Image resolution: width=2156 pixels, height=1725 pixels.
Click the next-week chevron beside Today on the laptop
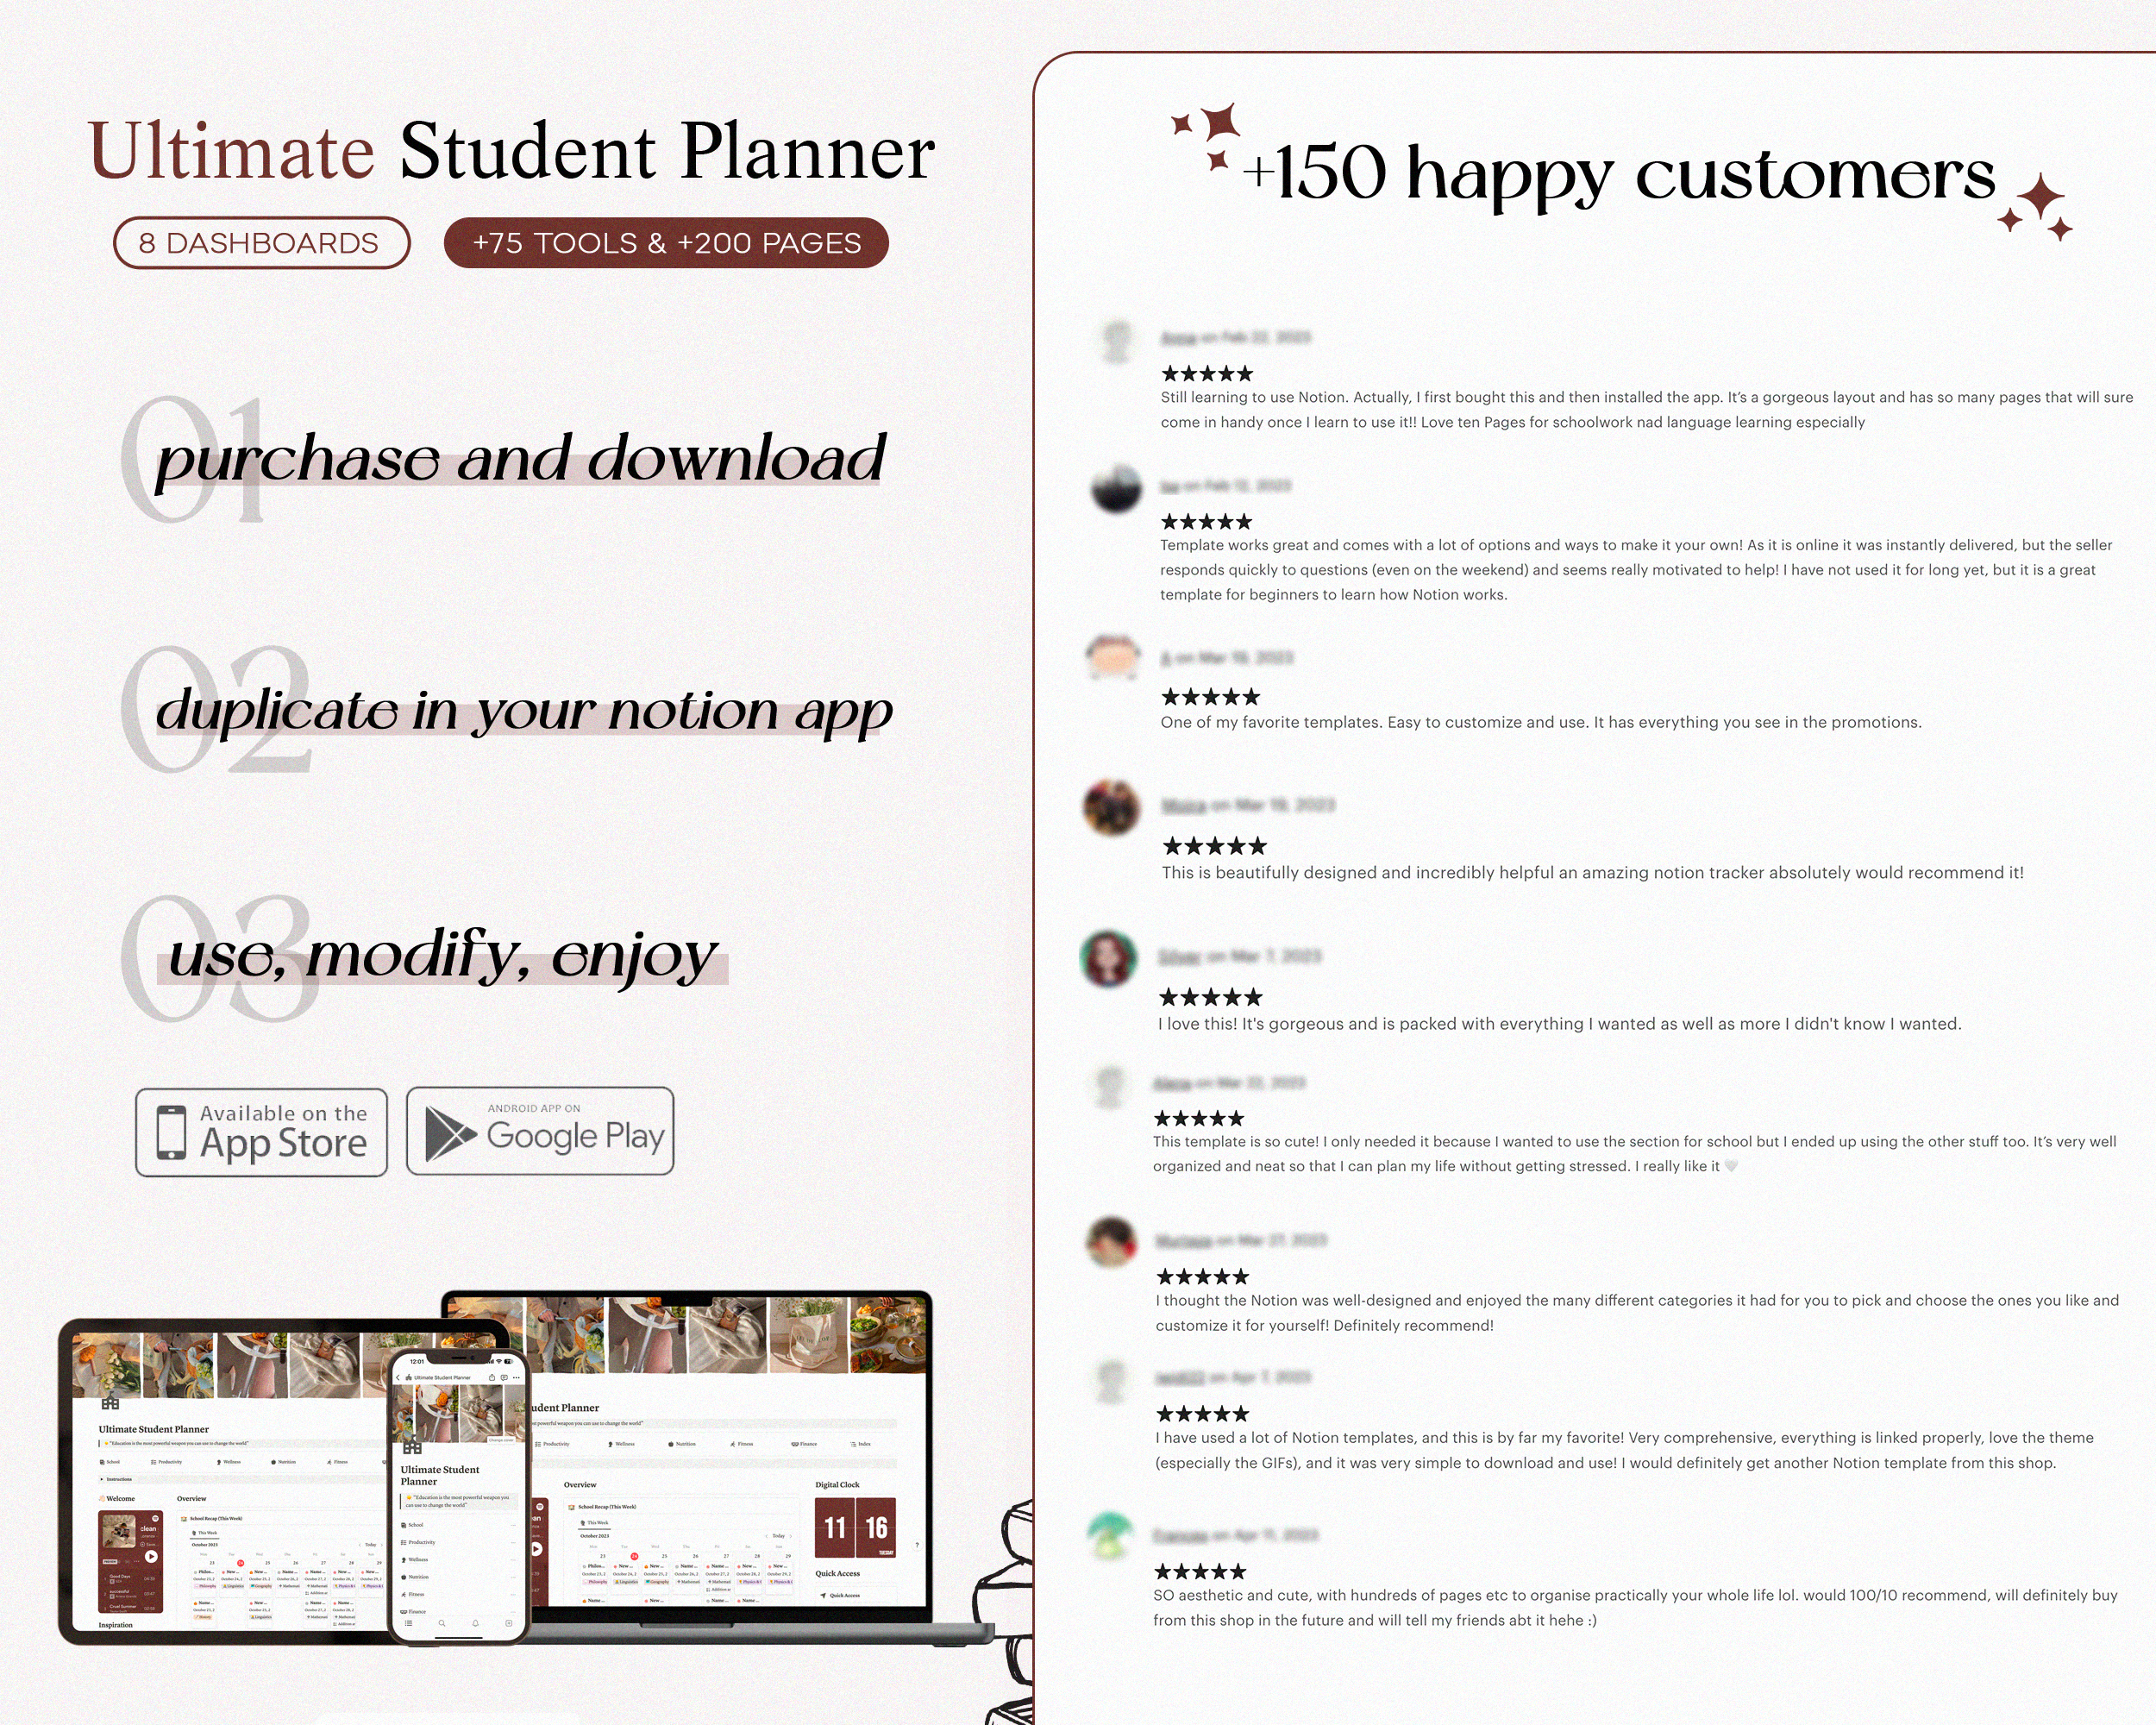791,1536
